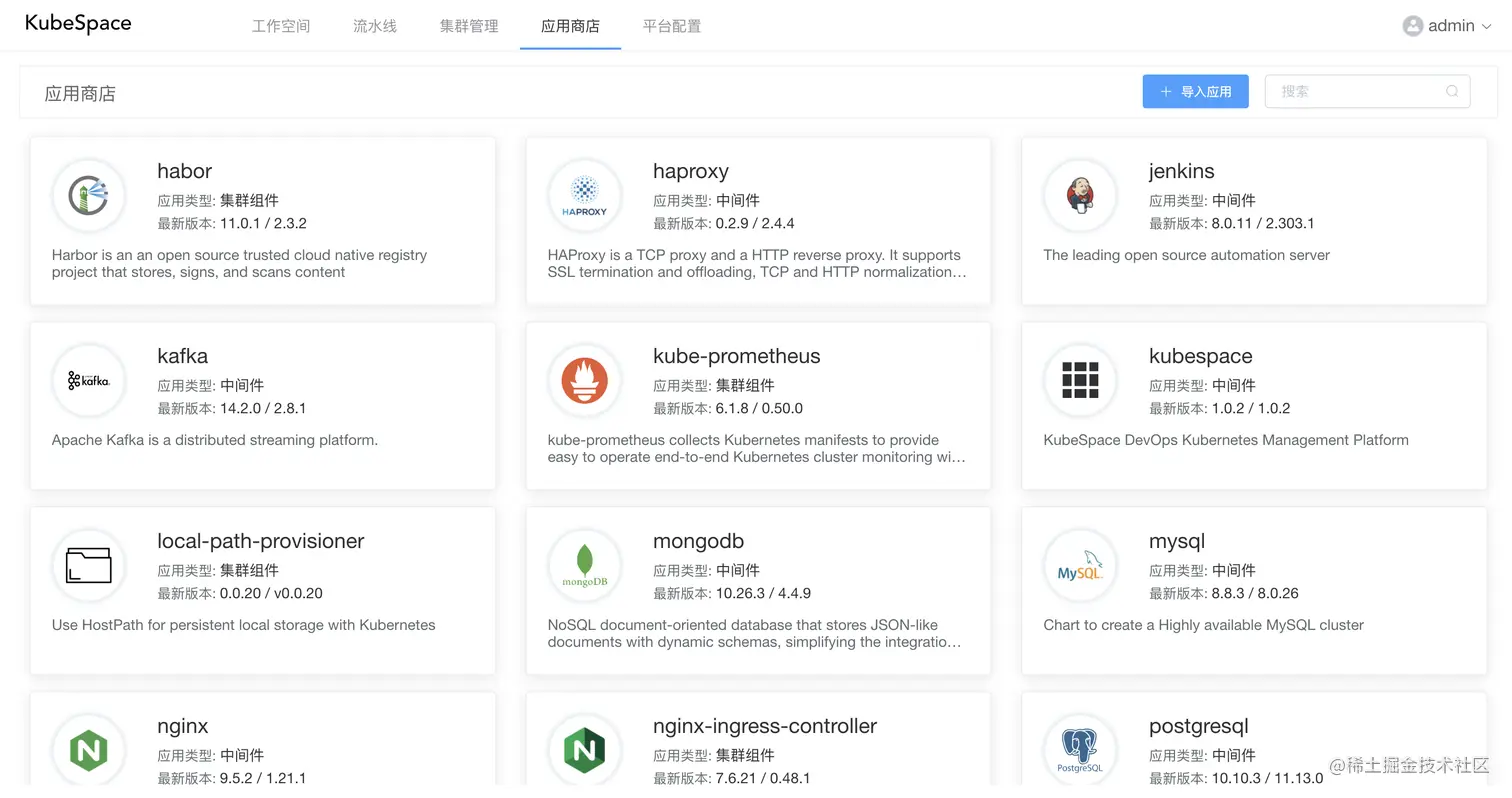Select the MySQL dolphin logo
The height and width of the screenshot is (798, 1512).
[x=1080, y=565]
